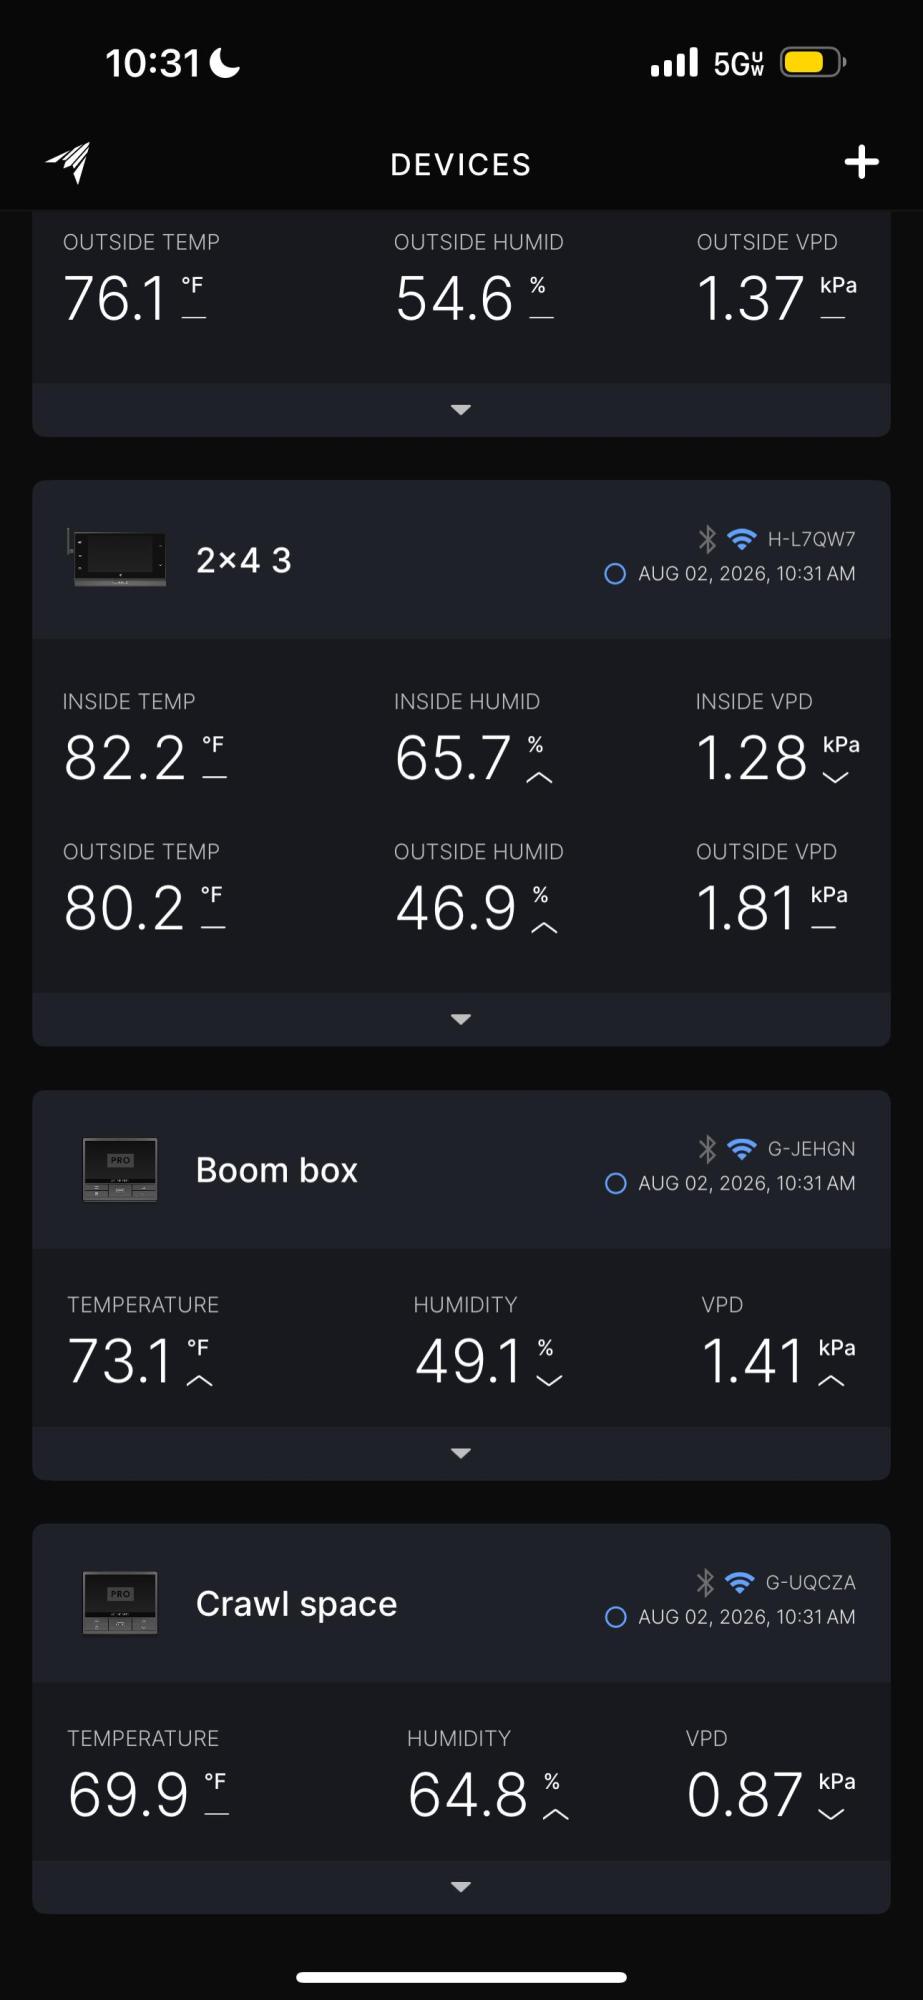Add a new device with plus icon

(861, 162)
